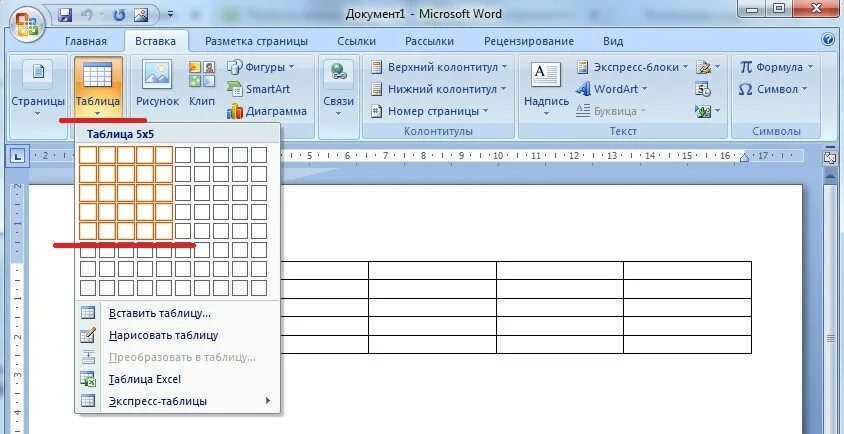This screenshot has width=844, height=434.
Task: Expand the signature line dropdown arrow
Action: [x=718, y=67]
